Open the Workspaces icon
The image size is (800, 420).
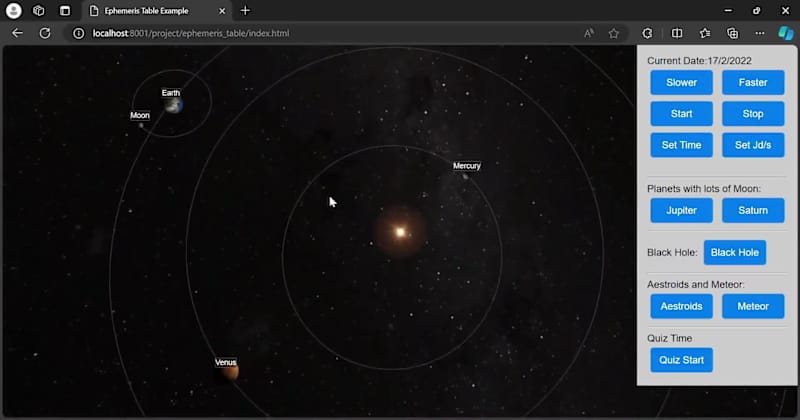38,11
